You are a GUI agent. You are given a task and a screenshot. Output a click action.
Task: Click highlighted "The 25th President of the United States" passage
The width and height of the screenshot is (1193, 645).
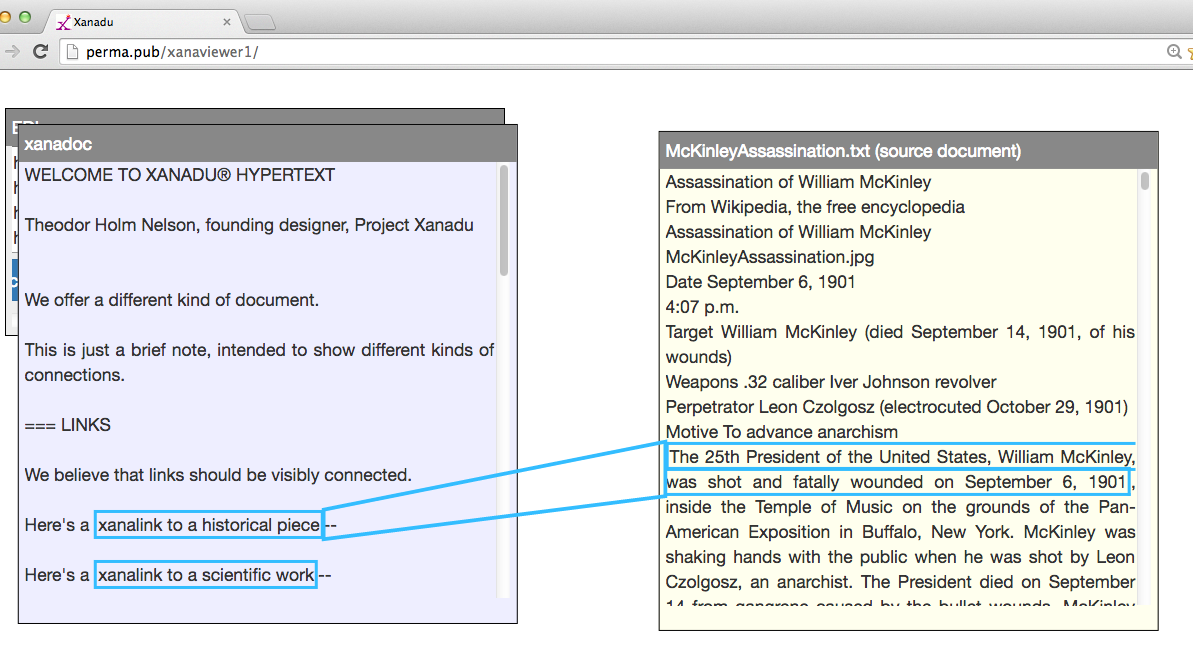pyautogui.click(x=901, y=469)
